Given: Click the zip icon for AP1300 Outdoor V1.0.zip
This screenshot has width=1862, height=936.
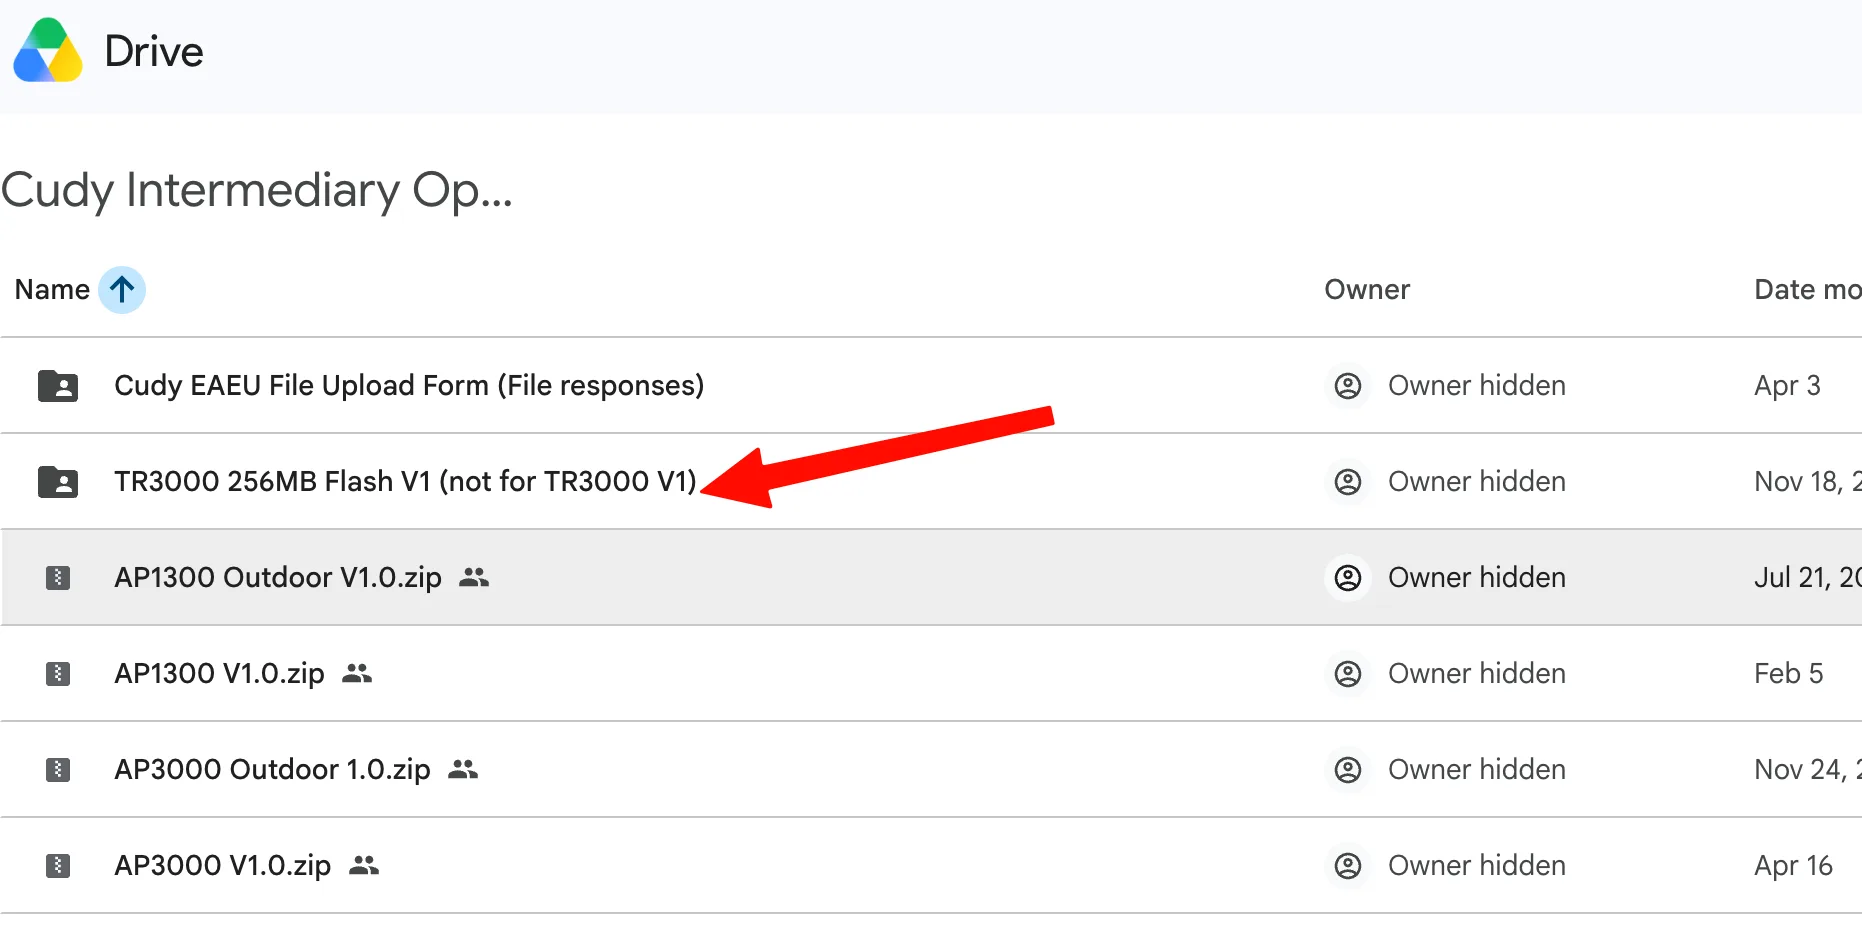Looking at the screenshot, I should pos(58,578).
